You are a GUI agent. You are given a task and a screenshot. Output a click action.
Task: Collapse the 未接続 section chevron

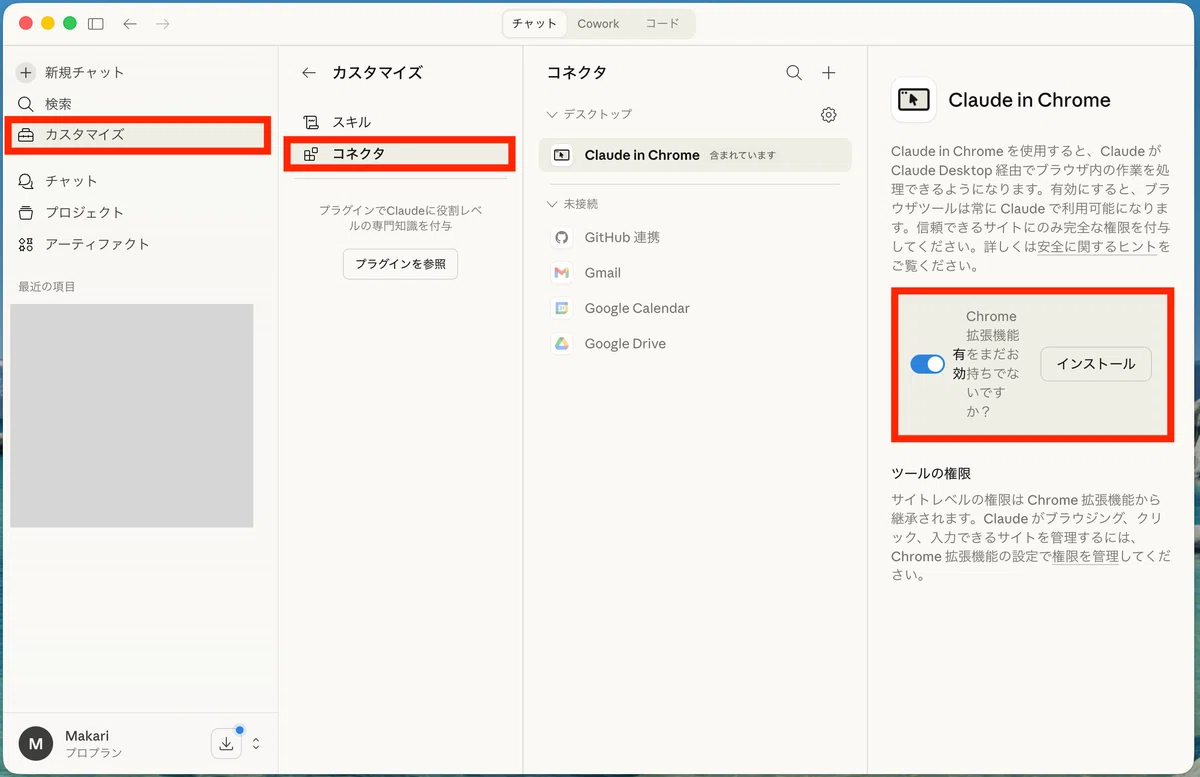click(551, 204)
